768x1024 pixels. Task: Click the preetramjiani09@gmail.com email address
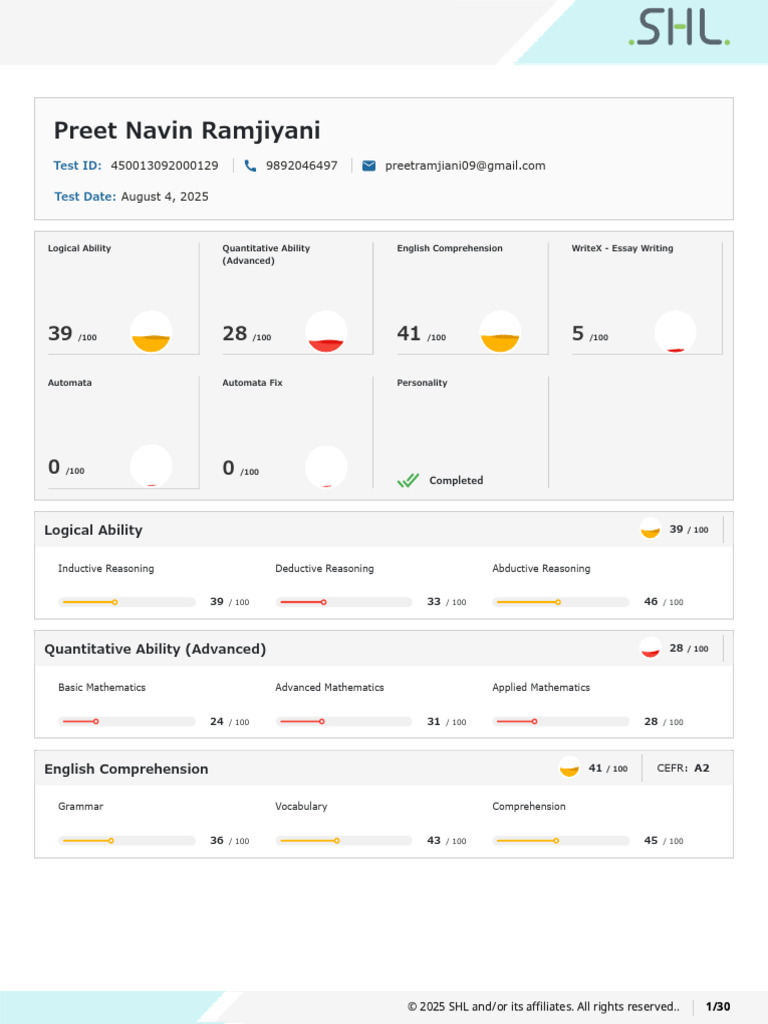click(x=465, y=166)
